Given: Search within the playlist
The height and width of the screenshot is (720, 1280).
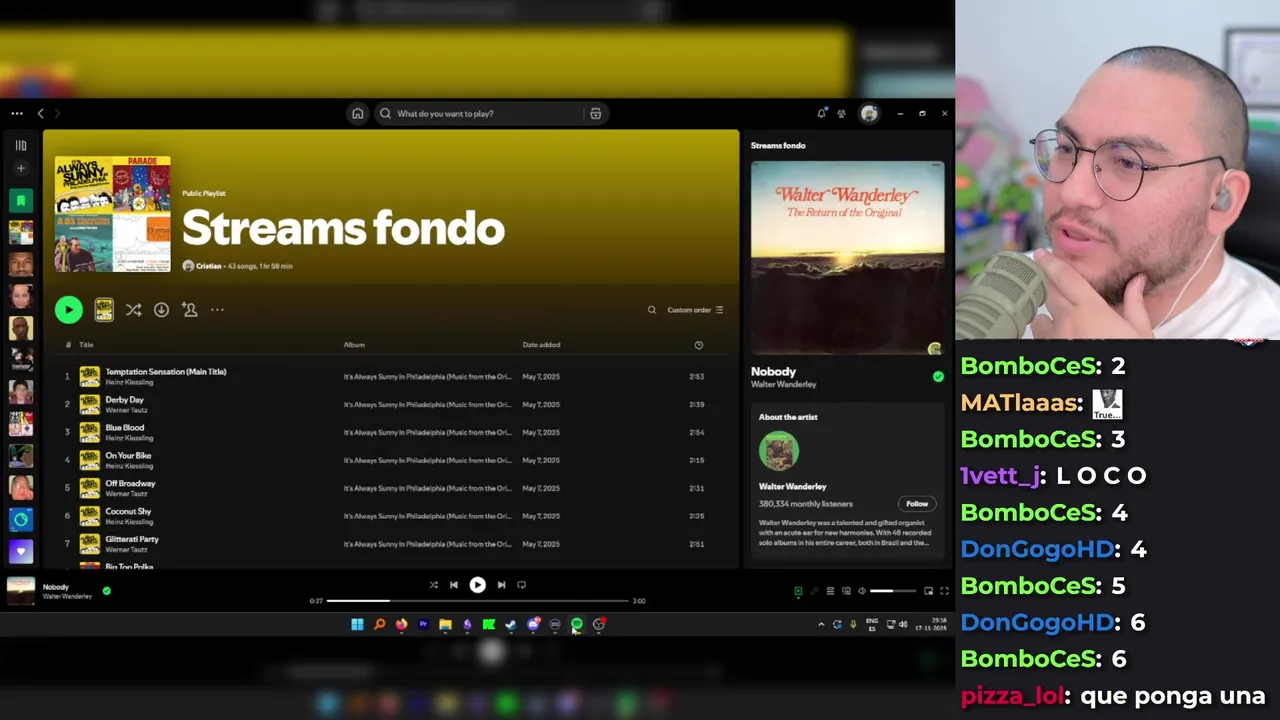Looking at the screenshot, I should tap(652, 310).
